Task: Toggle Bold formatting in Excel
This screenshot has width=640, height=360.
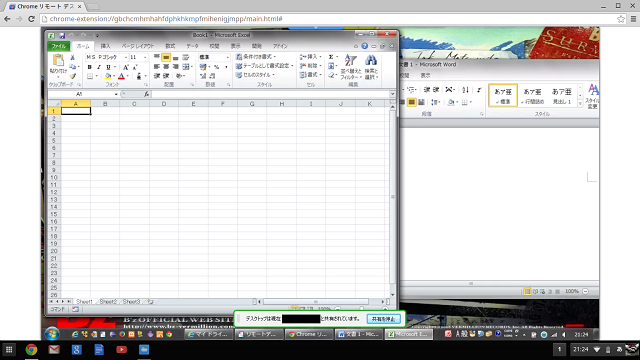Action: click(x=89, y=67)
